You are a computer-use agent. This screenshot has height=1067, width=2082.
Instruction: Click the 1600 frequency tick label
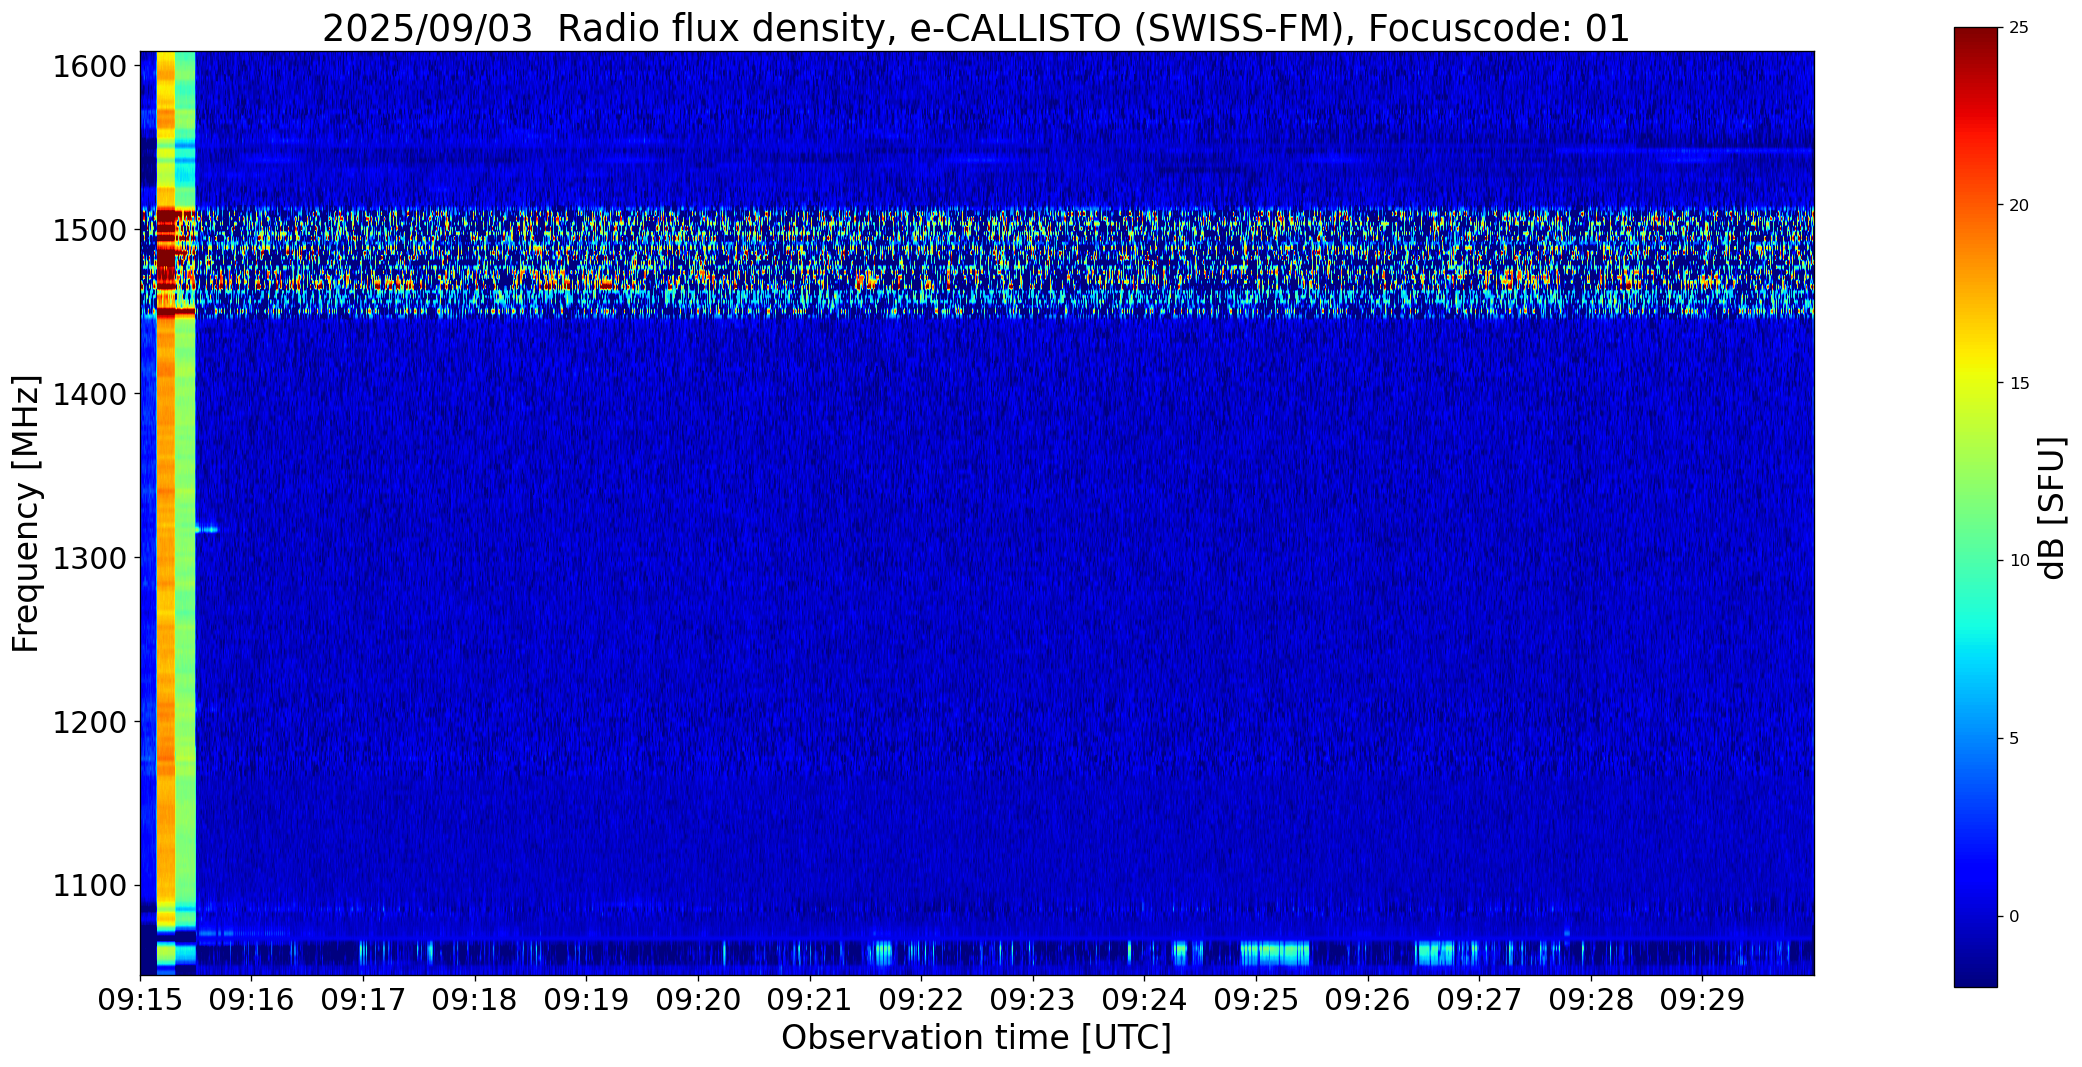90,67
